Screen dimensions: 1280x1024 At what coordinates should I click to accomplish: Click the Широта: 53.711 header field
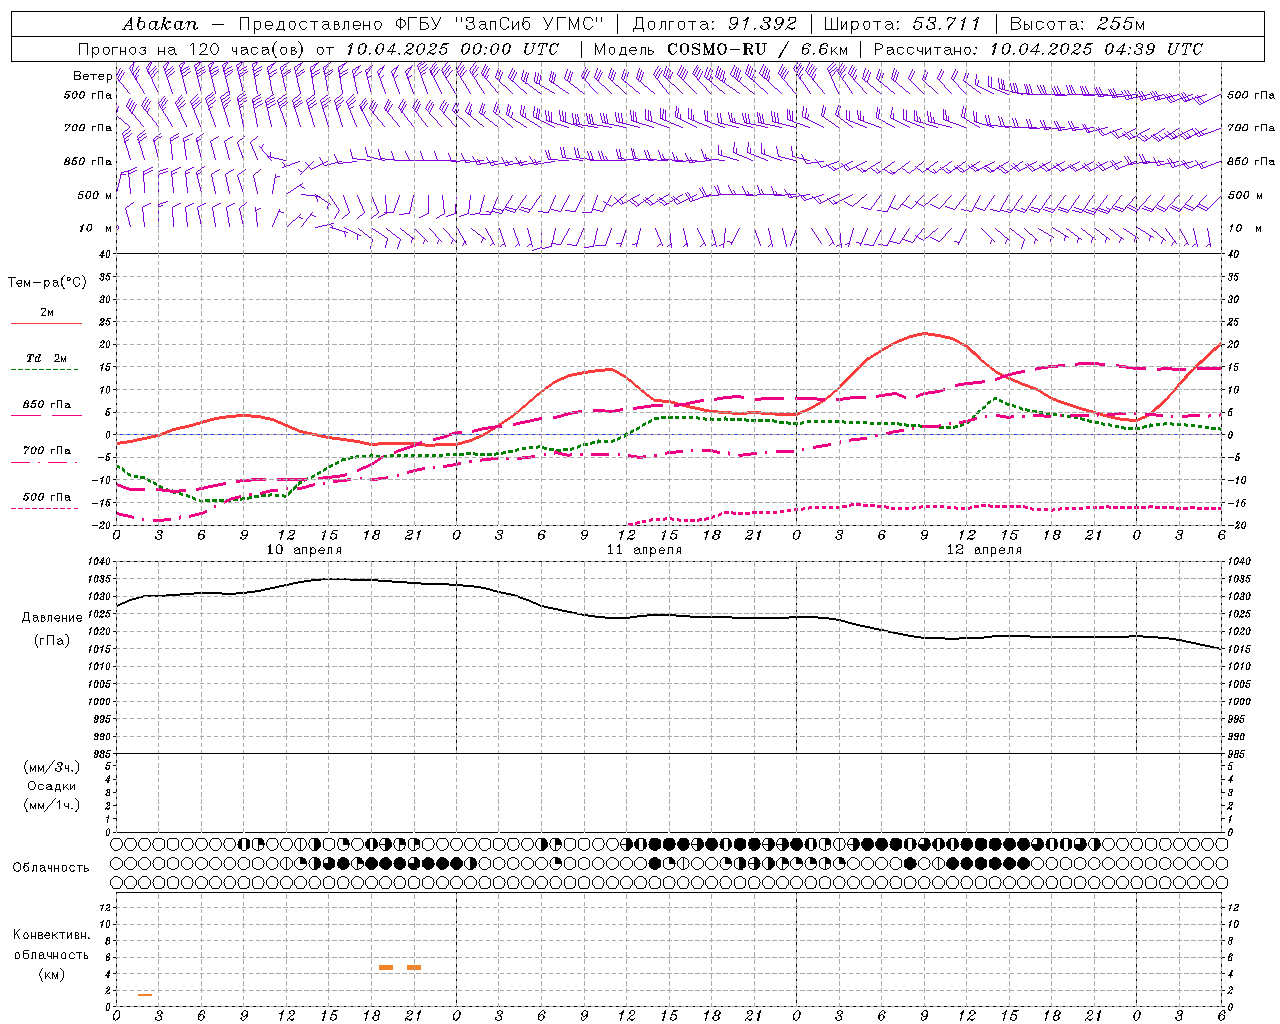tap(902, 24)
